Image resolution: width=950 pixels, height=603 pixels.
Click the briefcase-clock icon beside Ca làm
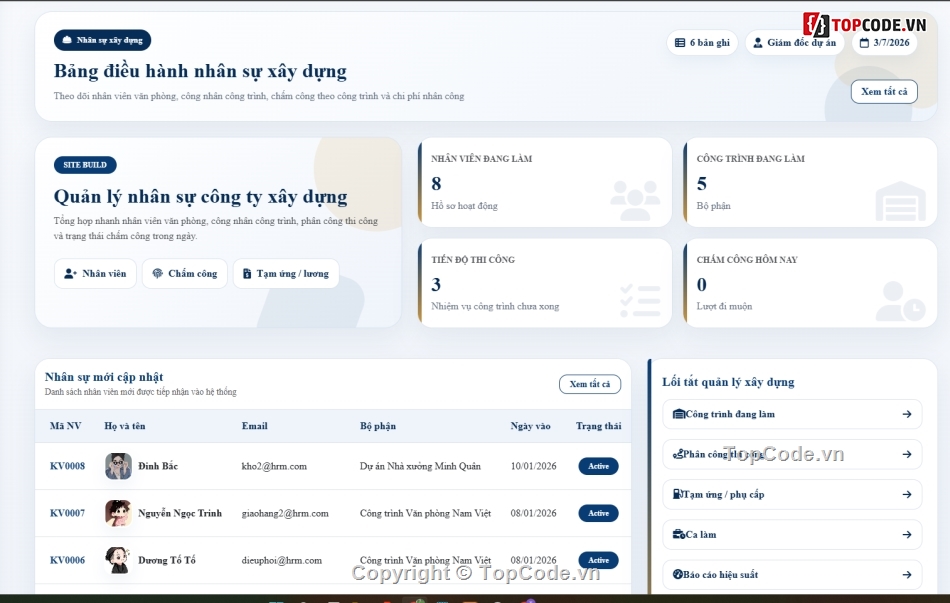[x=679, y=535]
